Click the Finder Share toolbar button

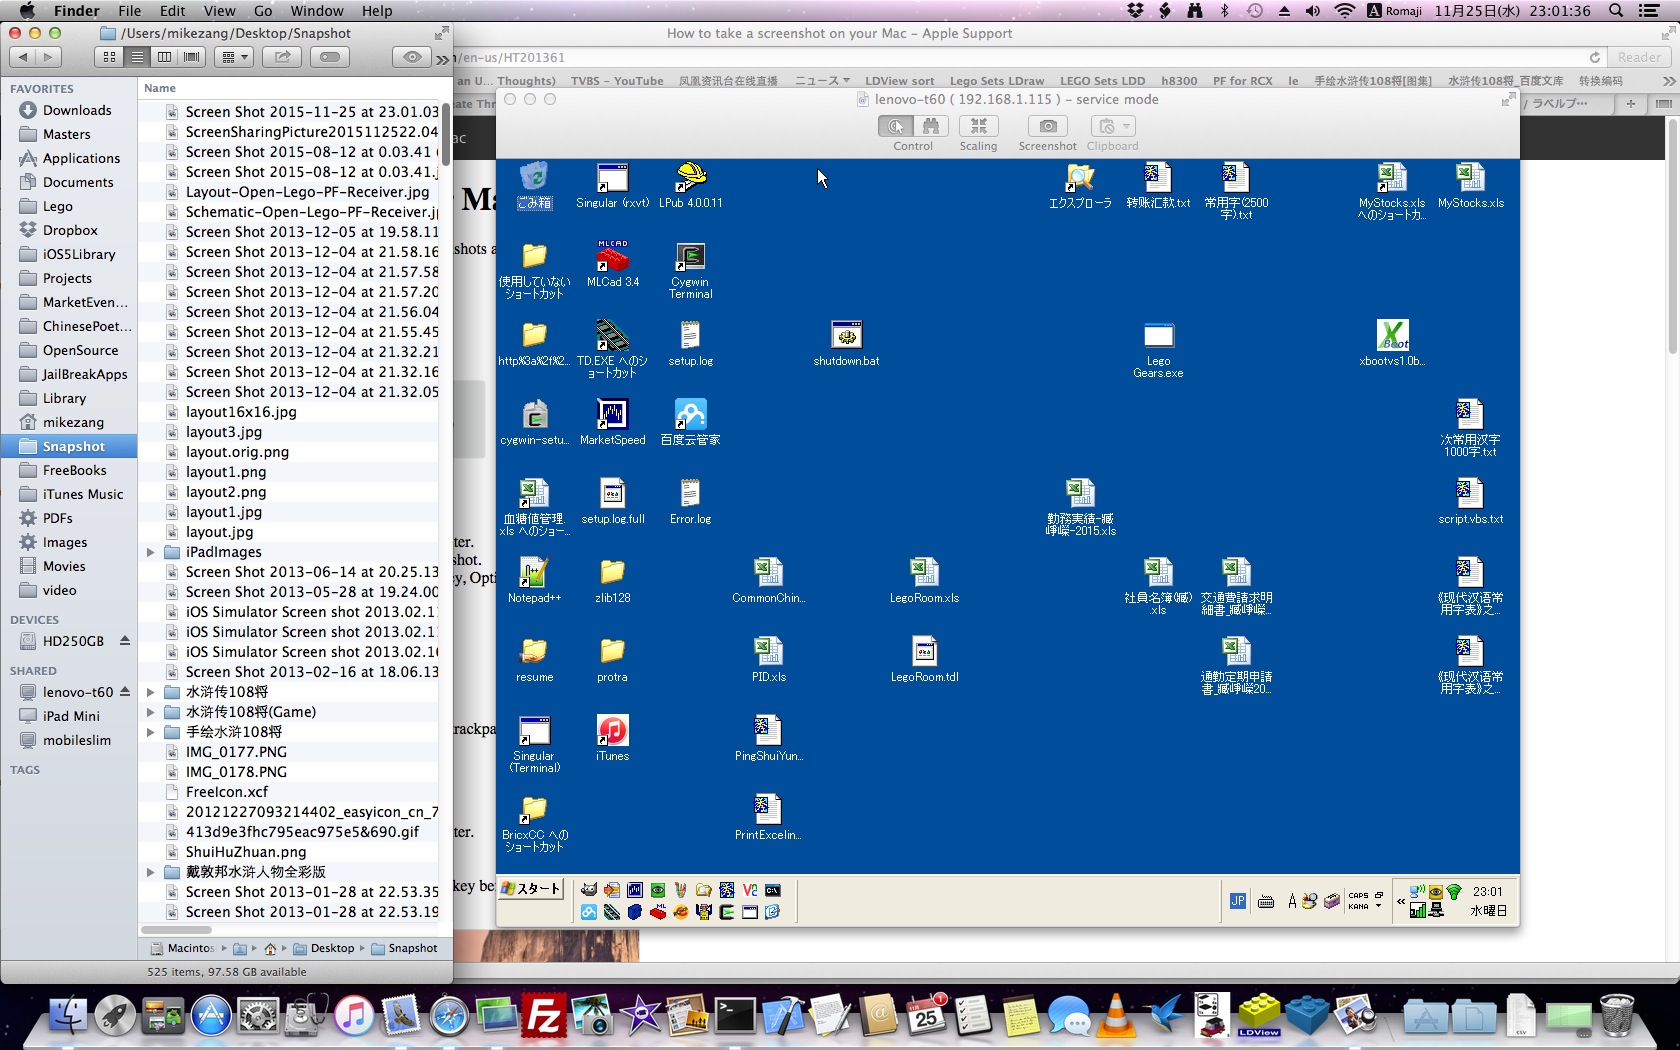tap(283, 57)
